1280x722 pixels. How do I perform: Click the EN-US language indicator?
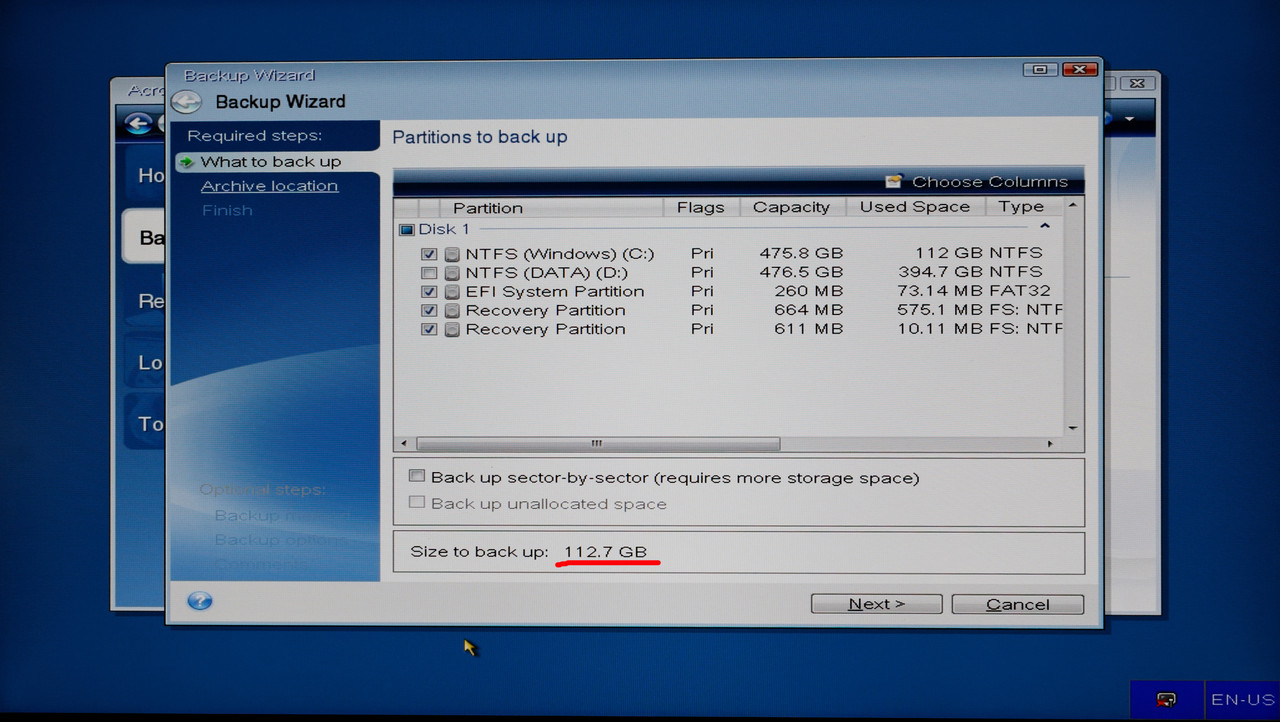[x=1243, y=700]
